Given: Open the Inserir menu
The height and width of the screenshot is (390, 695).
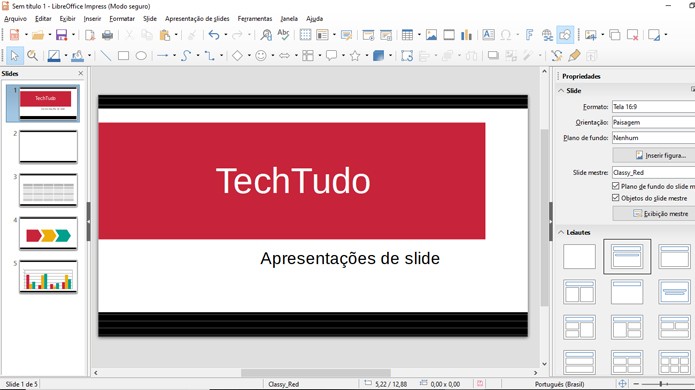Looking at the screenshot, I should (x=92, y=19).
